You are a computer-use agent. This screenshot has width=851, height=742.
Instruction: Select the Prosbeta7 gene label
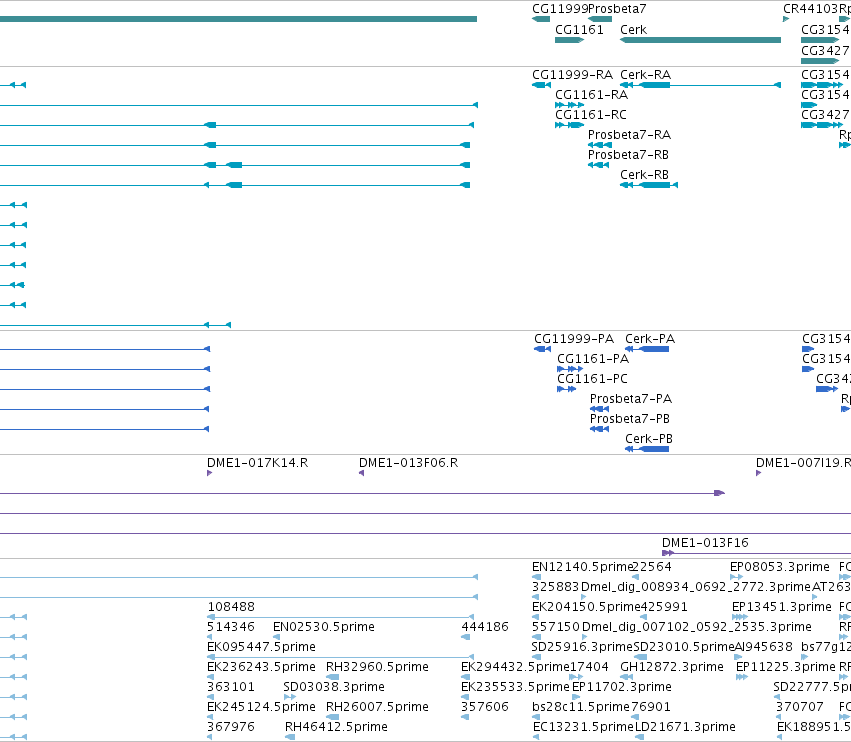coord(617,9)
